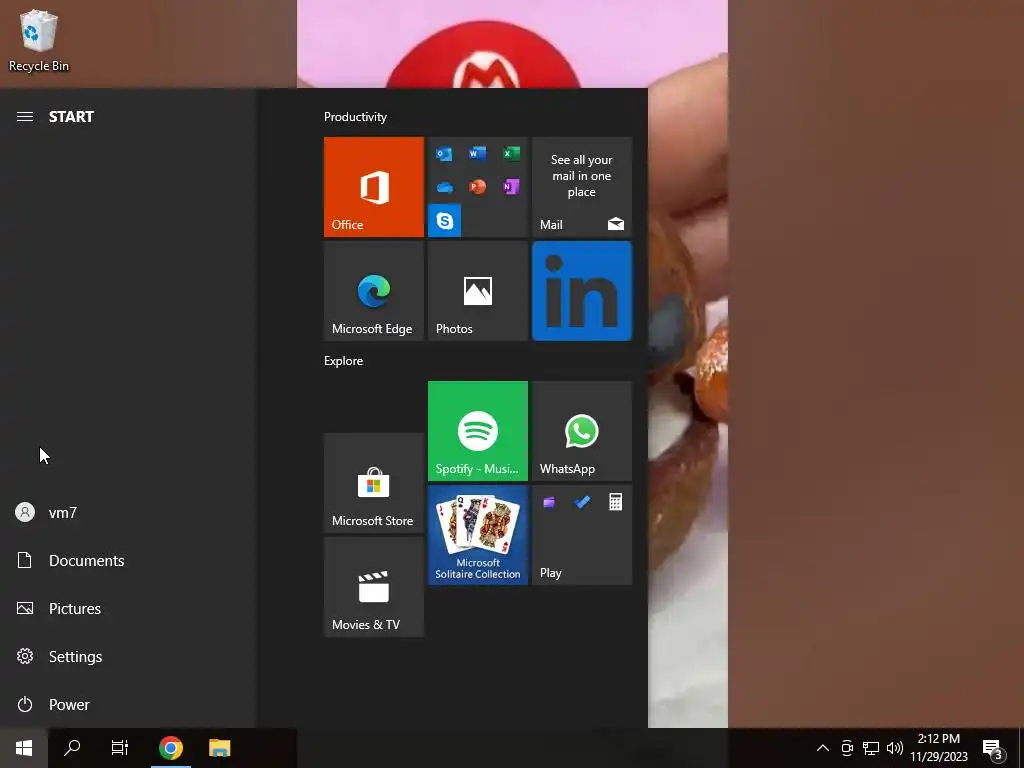Click the Windows Start button
This screenshot has width=1024, height=768.
tap(24, 748)
